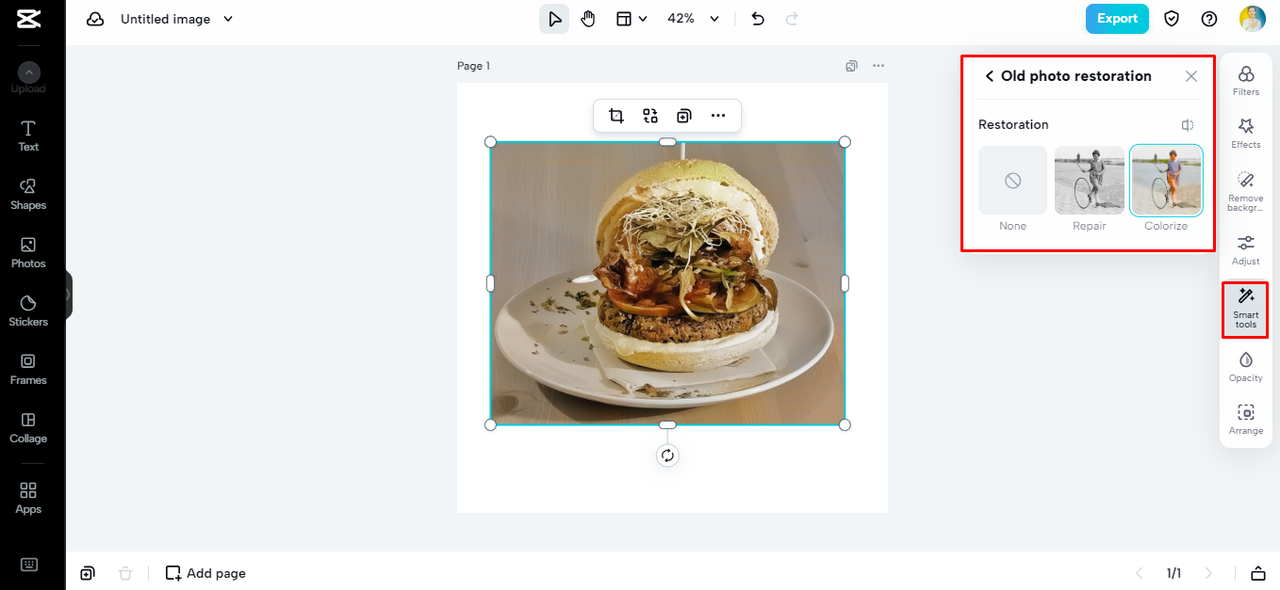This screenshot has width=1280, height=590.
Task: Click the CapCut logo icon
Action: pos(28,19)
